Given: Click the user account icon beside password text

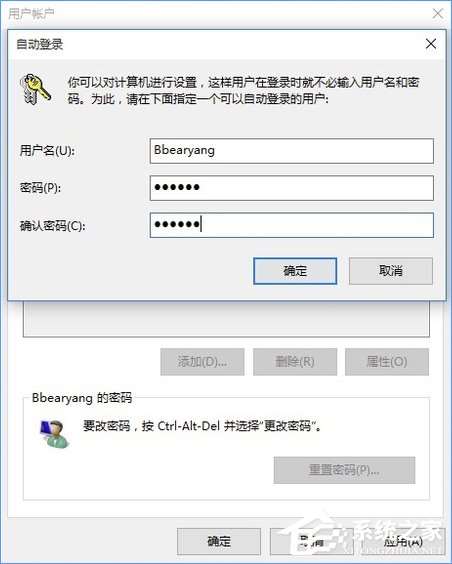Looking at the screenshot, I should (55, 434).
